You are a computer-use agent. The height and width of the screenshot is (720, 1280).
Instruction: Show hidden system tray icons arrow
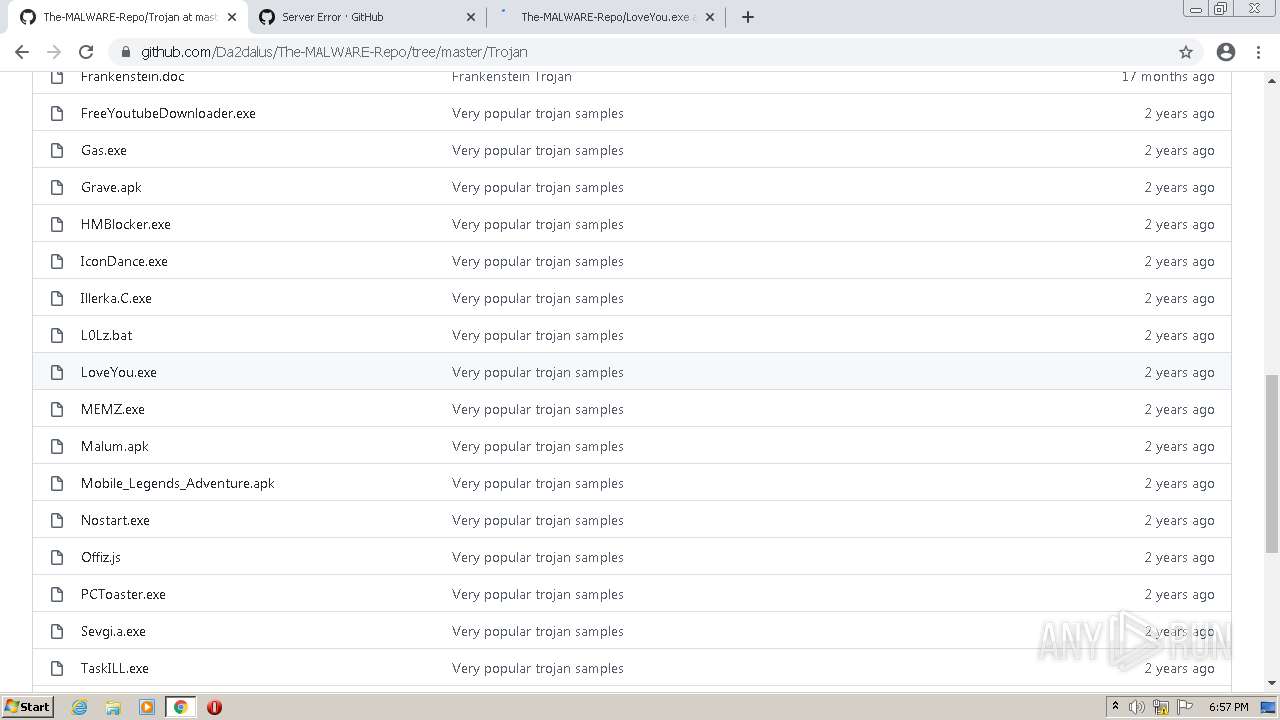(x=1115, y=707)
